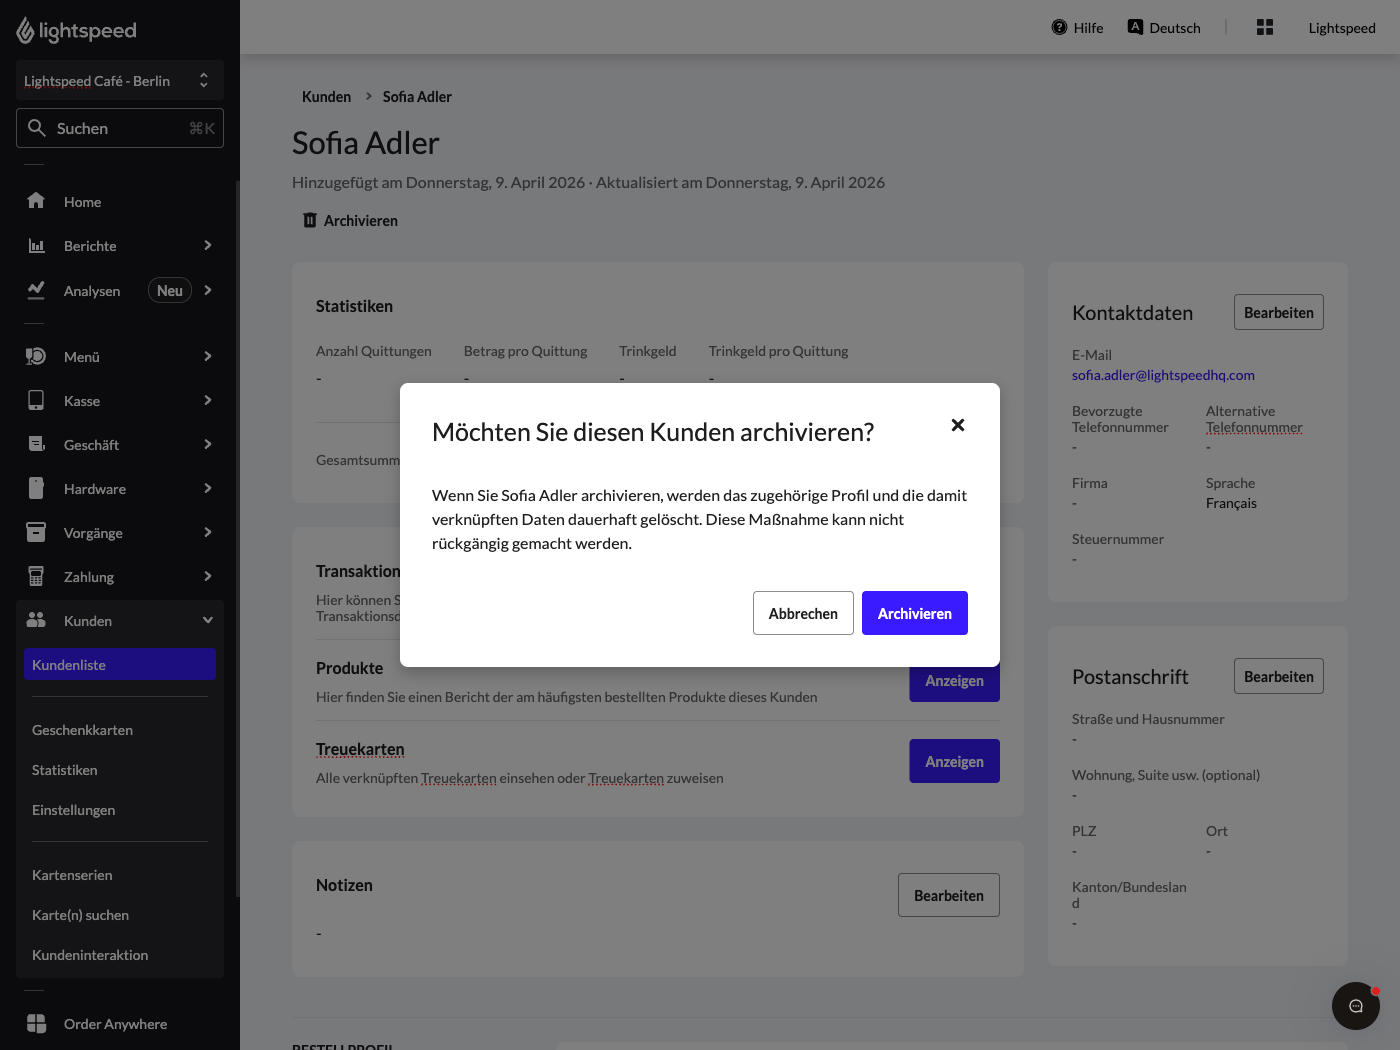Viewport: 1400px width, 1050px height.
Task: Click the Treuekarten heading
Action: [360, 749]
